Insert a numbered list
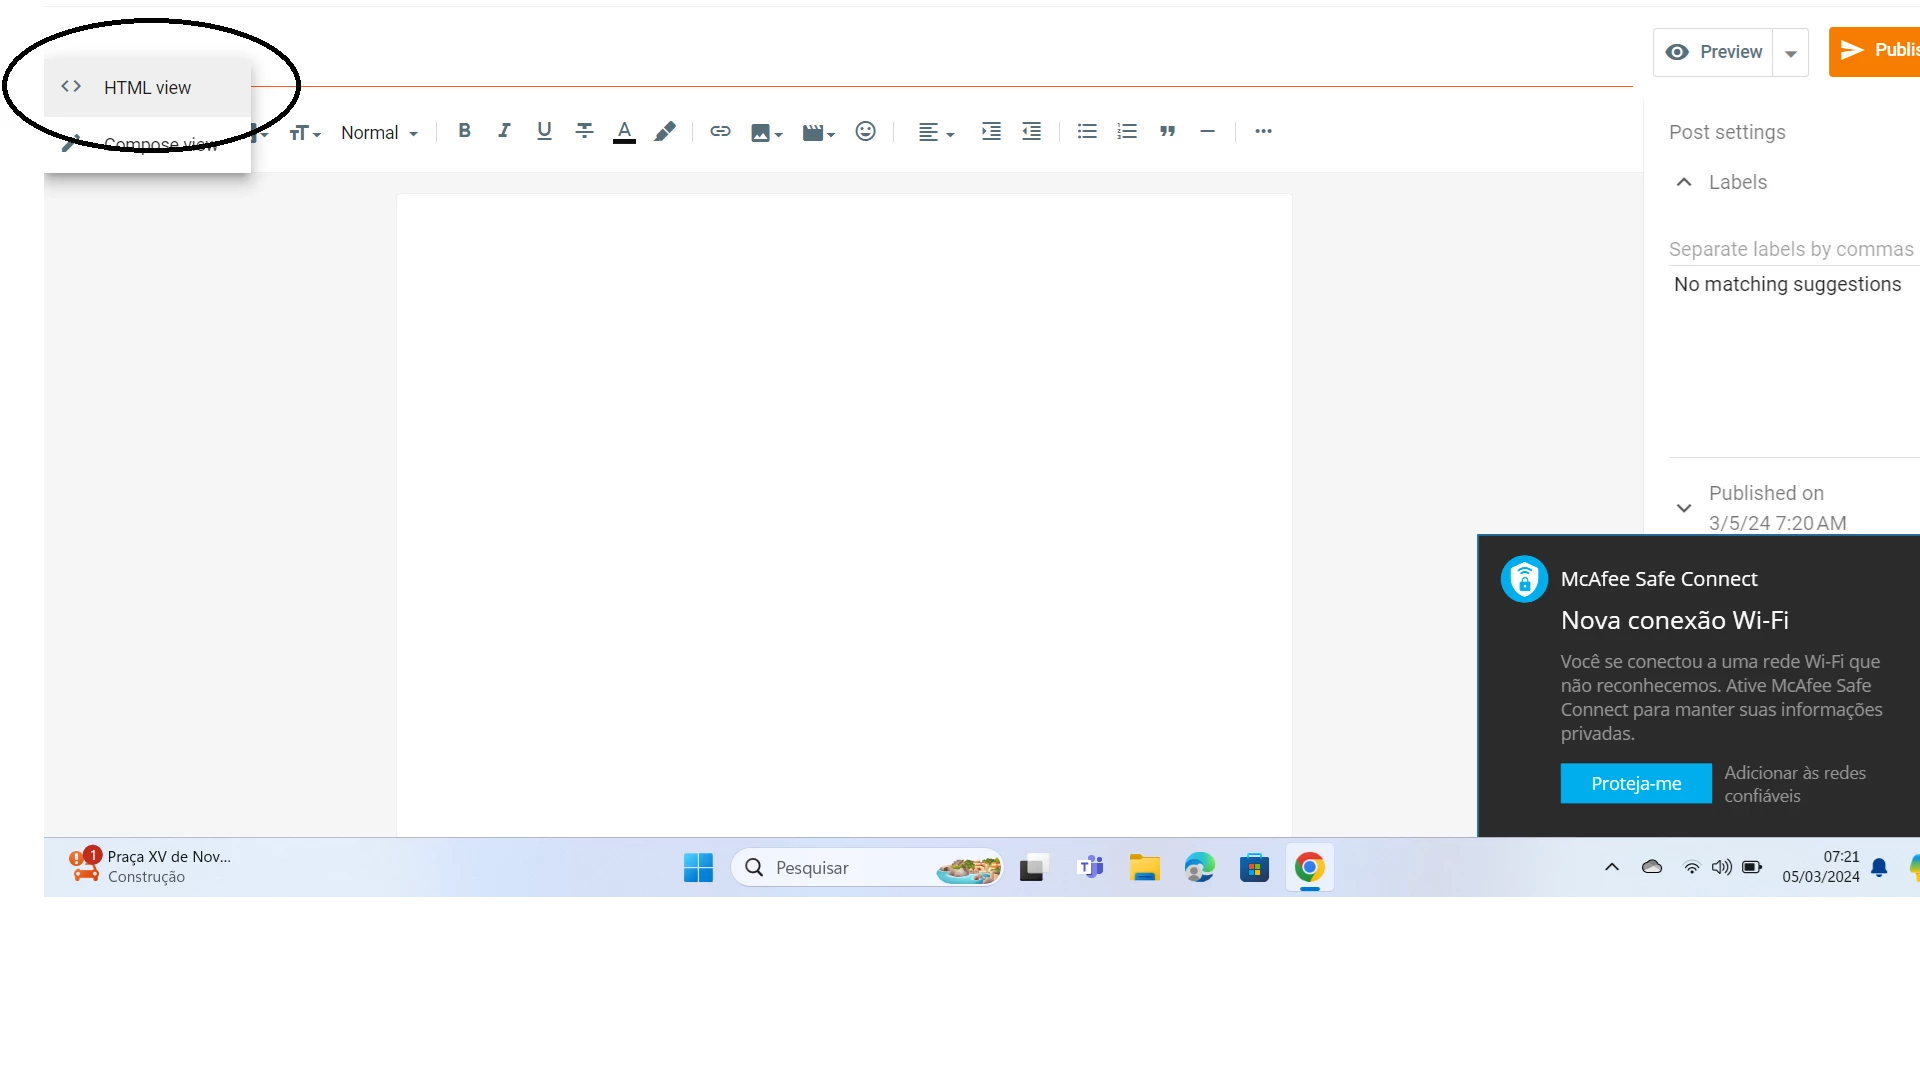Image resolution: width=1920 pixels, height=1080 pixels. [x=1127, y=131]
